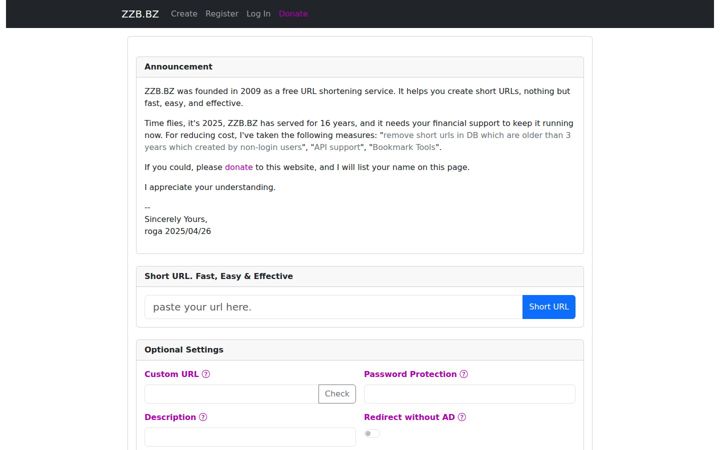
Task: Click the Description label text
Action: click(x=170, y=417)
